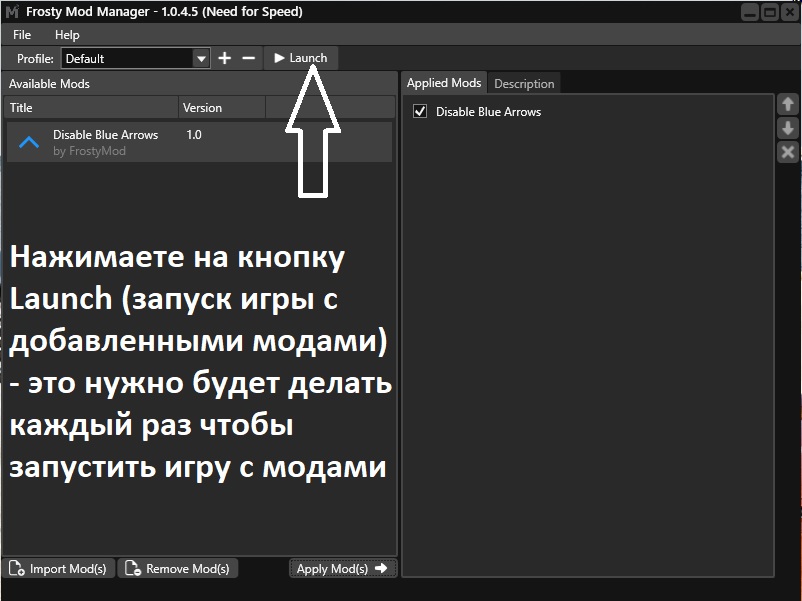Image resolution: width=802 pixels, height=601 pixels.
Task: Launch the game with mods
Action: pos(301,58)
